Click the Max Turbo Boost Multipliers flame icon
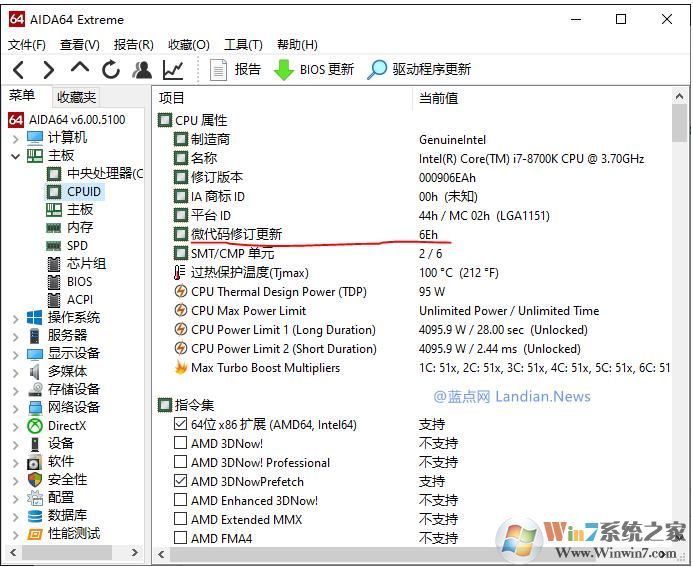This screenshot has height=567, width=693. (x=180, y=368)
